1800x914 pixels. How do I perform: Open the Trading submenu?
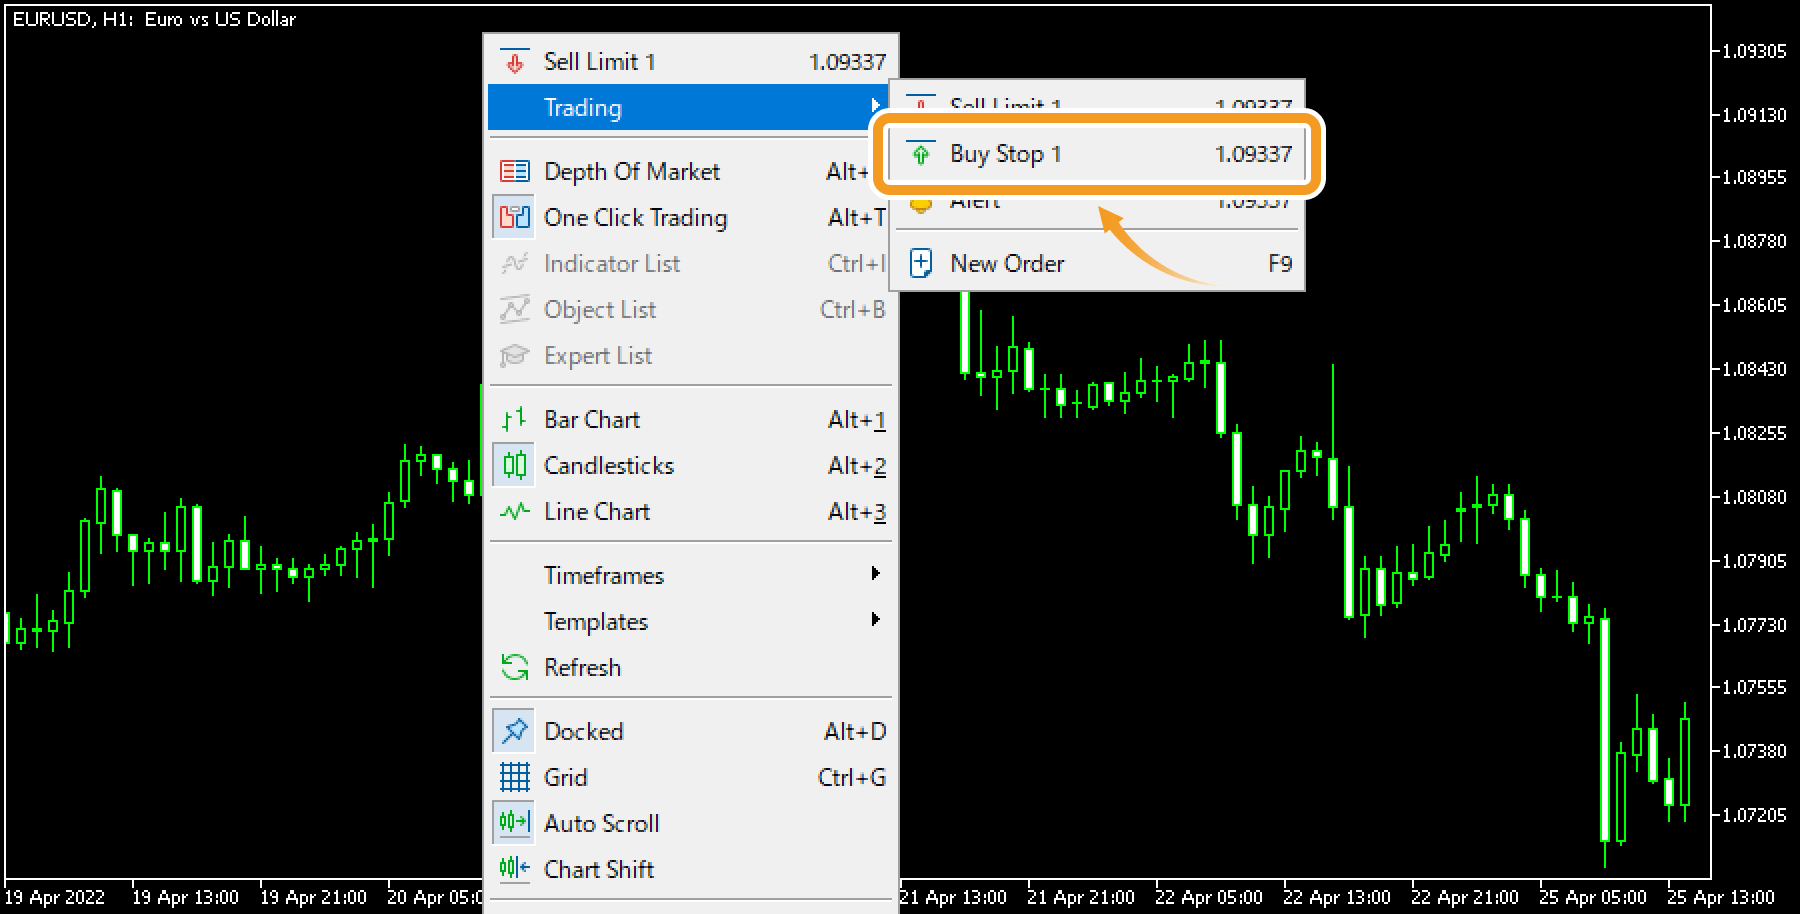690,107
